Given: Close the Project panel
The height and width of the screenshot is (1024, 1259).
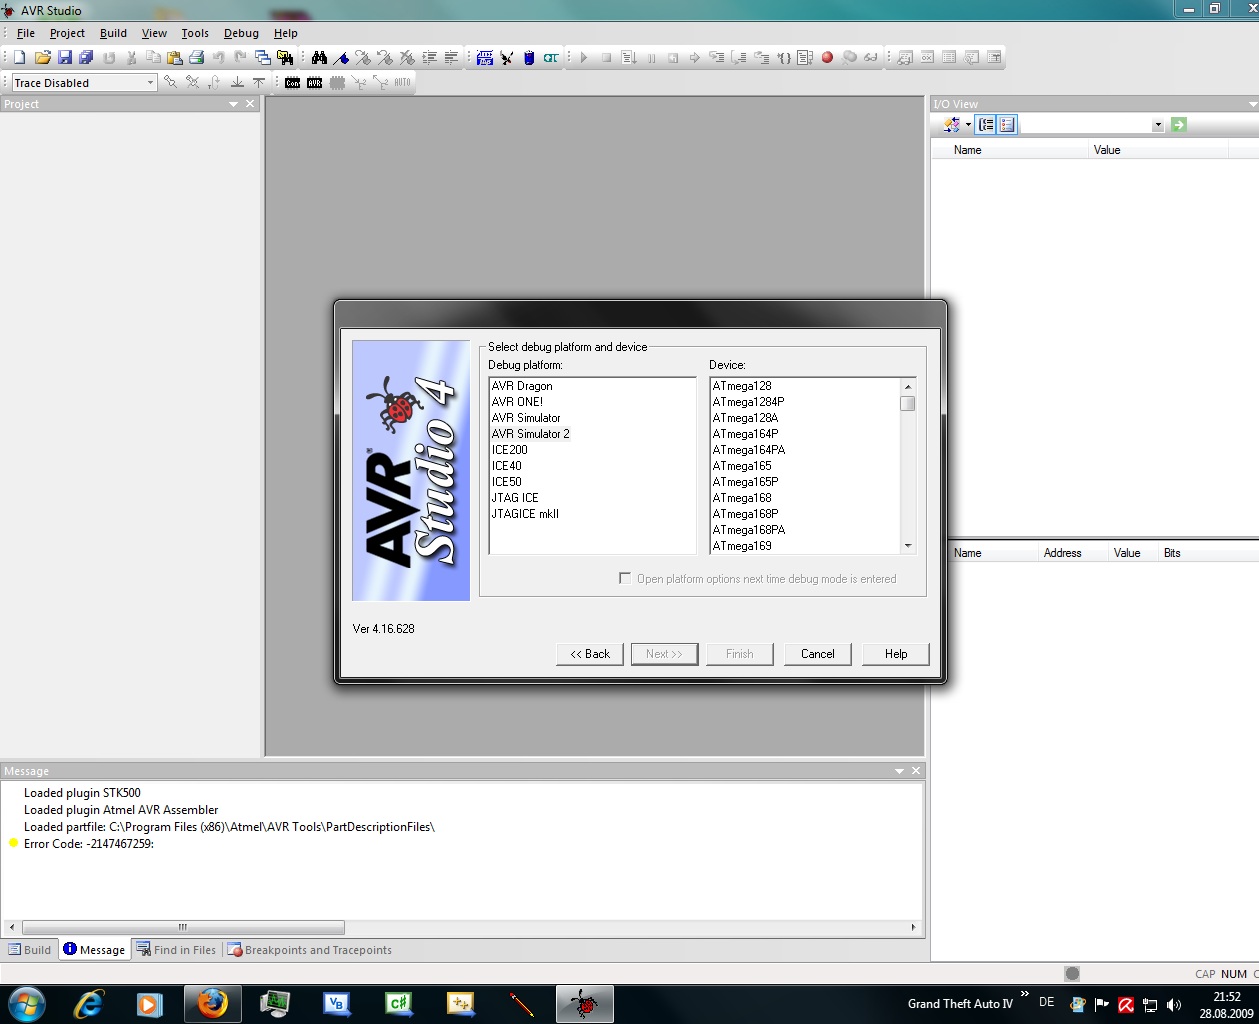Looking at the screenshot, I should tap(251, 104).
